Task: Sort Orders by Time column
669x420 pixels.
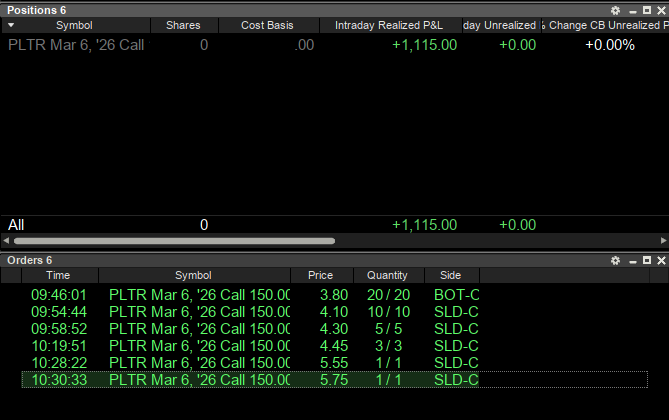Action: click(x=58, y=275)
